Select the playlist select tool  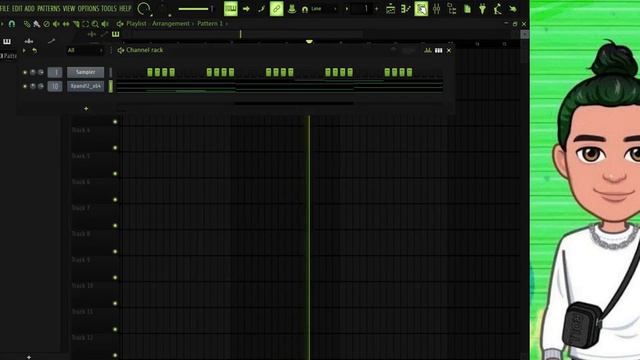[86, 24]
